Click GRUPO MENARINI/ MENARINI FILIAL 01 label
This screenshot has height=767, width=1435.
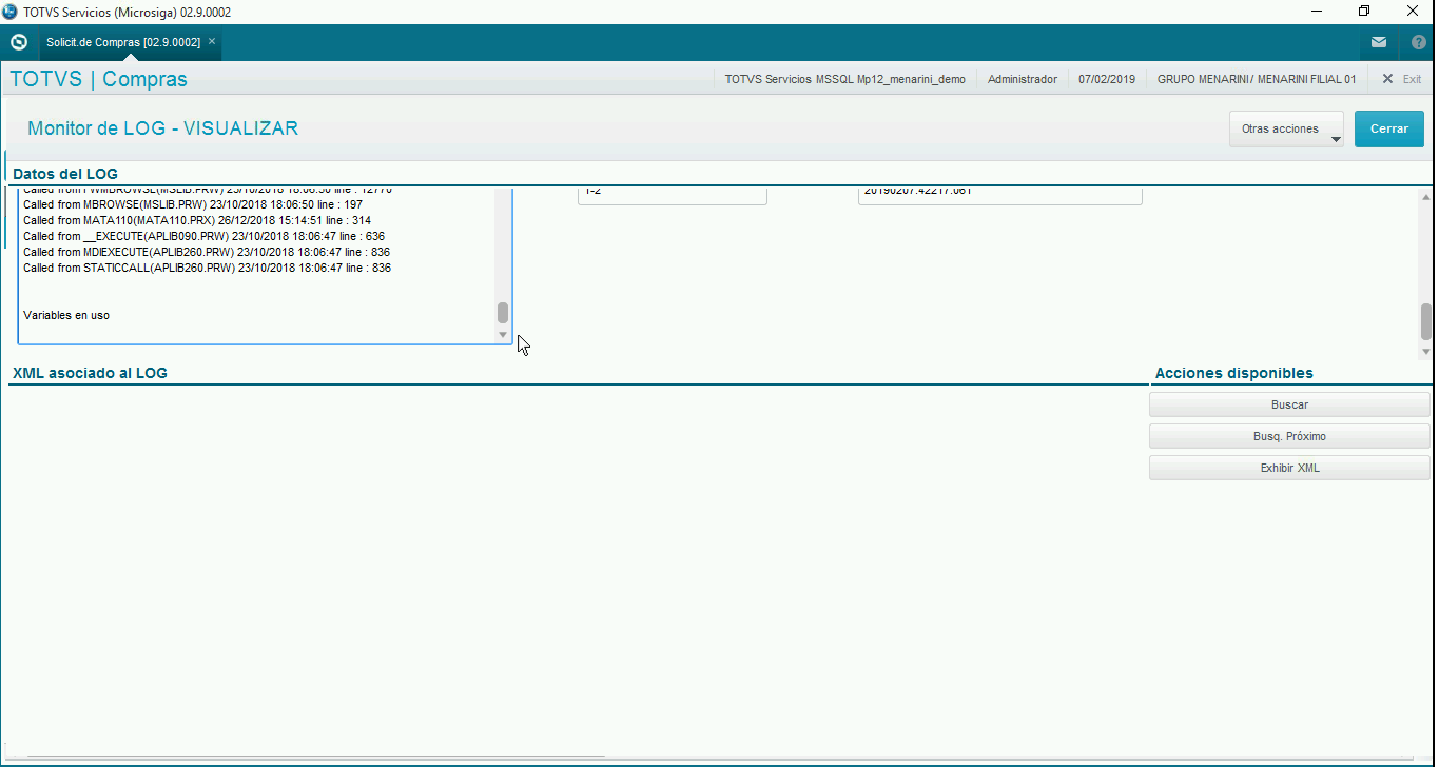pos(1257,79)
